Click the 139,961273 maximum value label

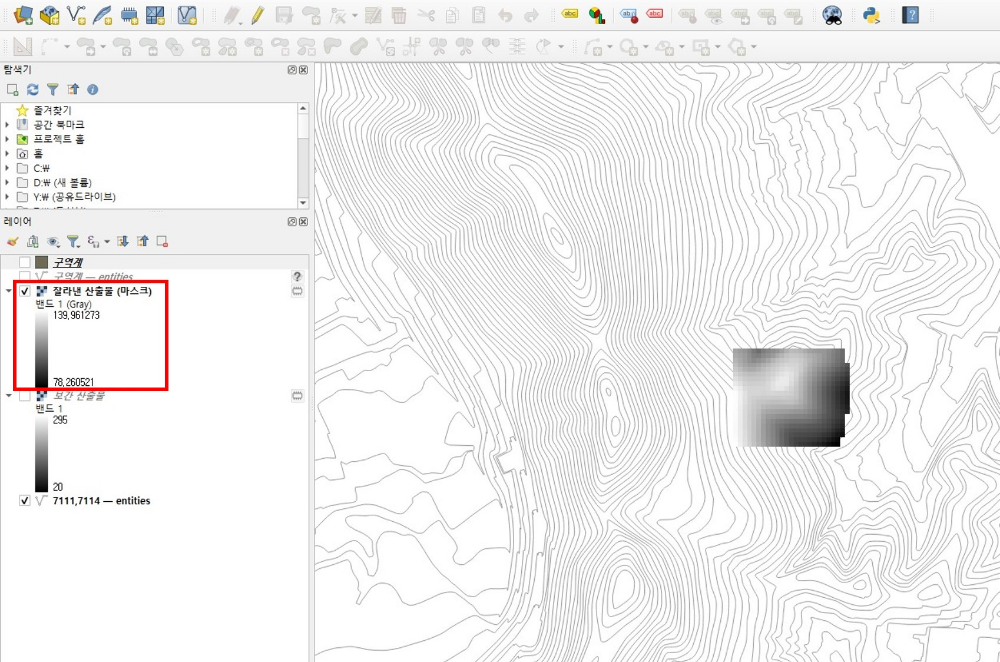coord(76,315)
